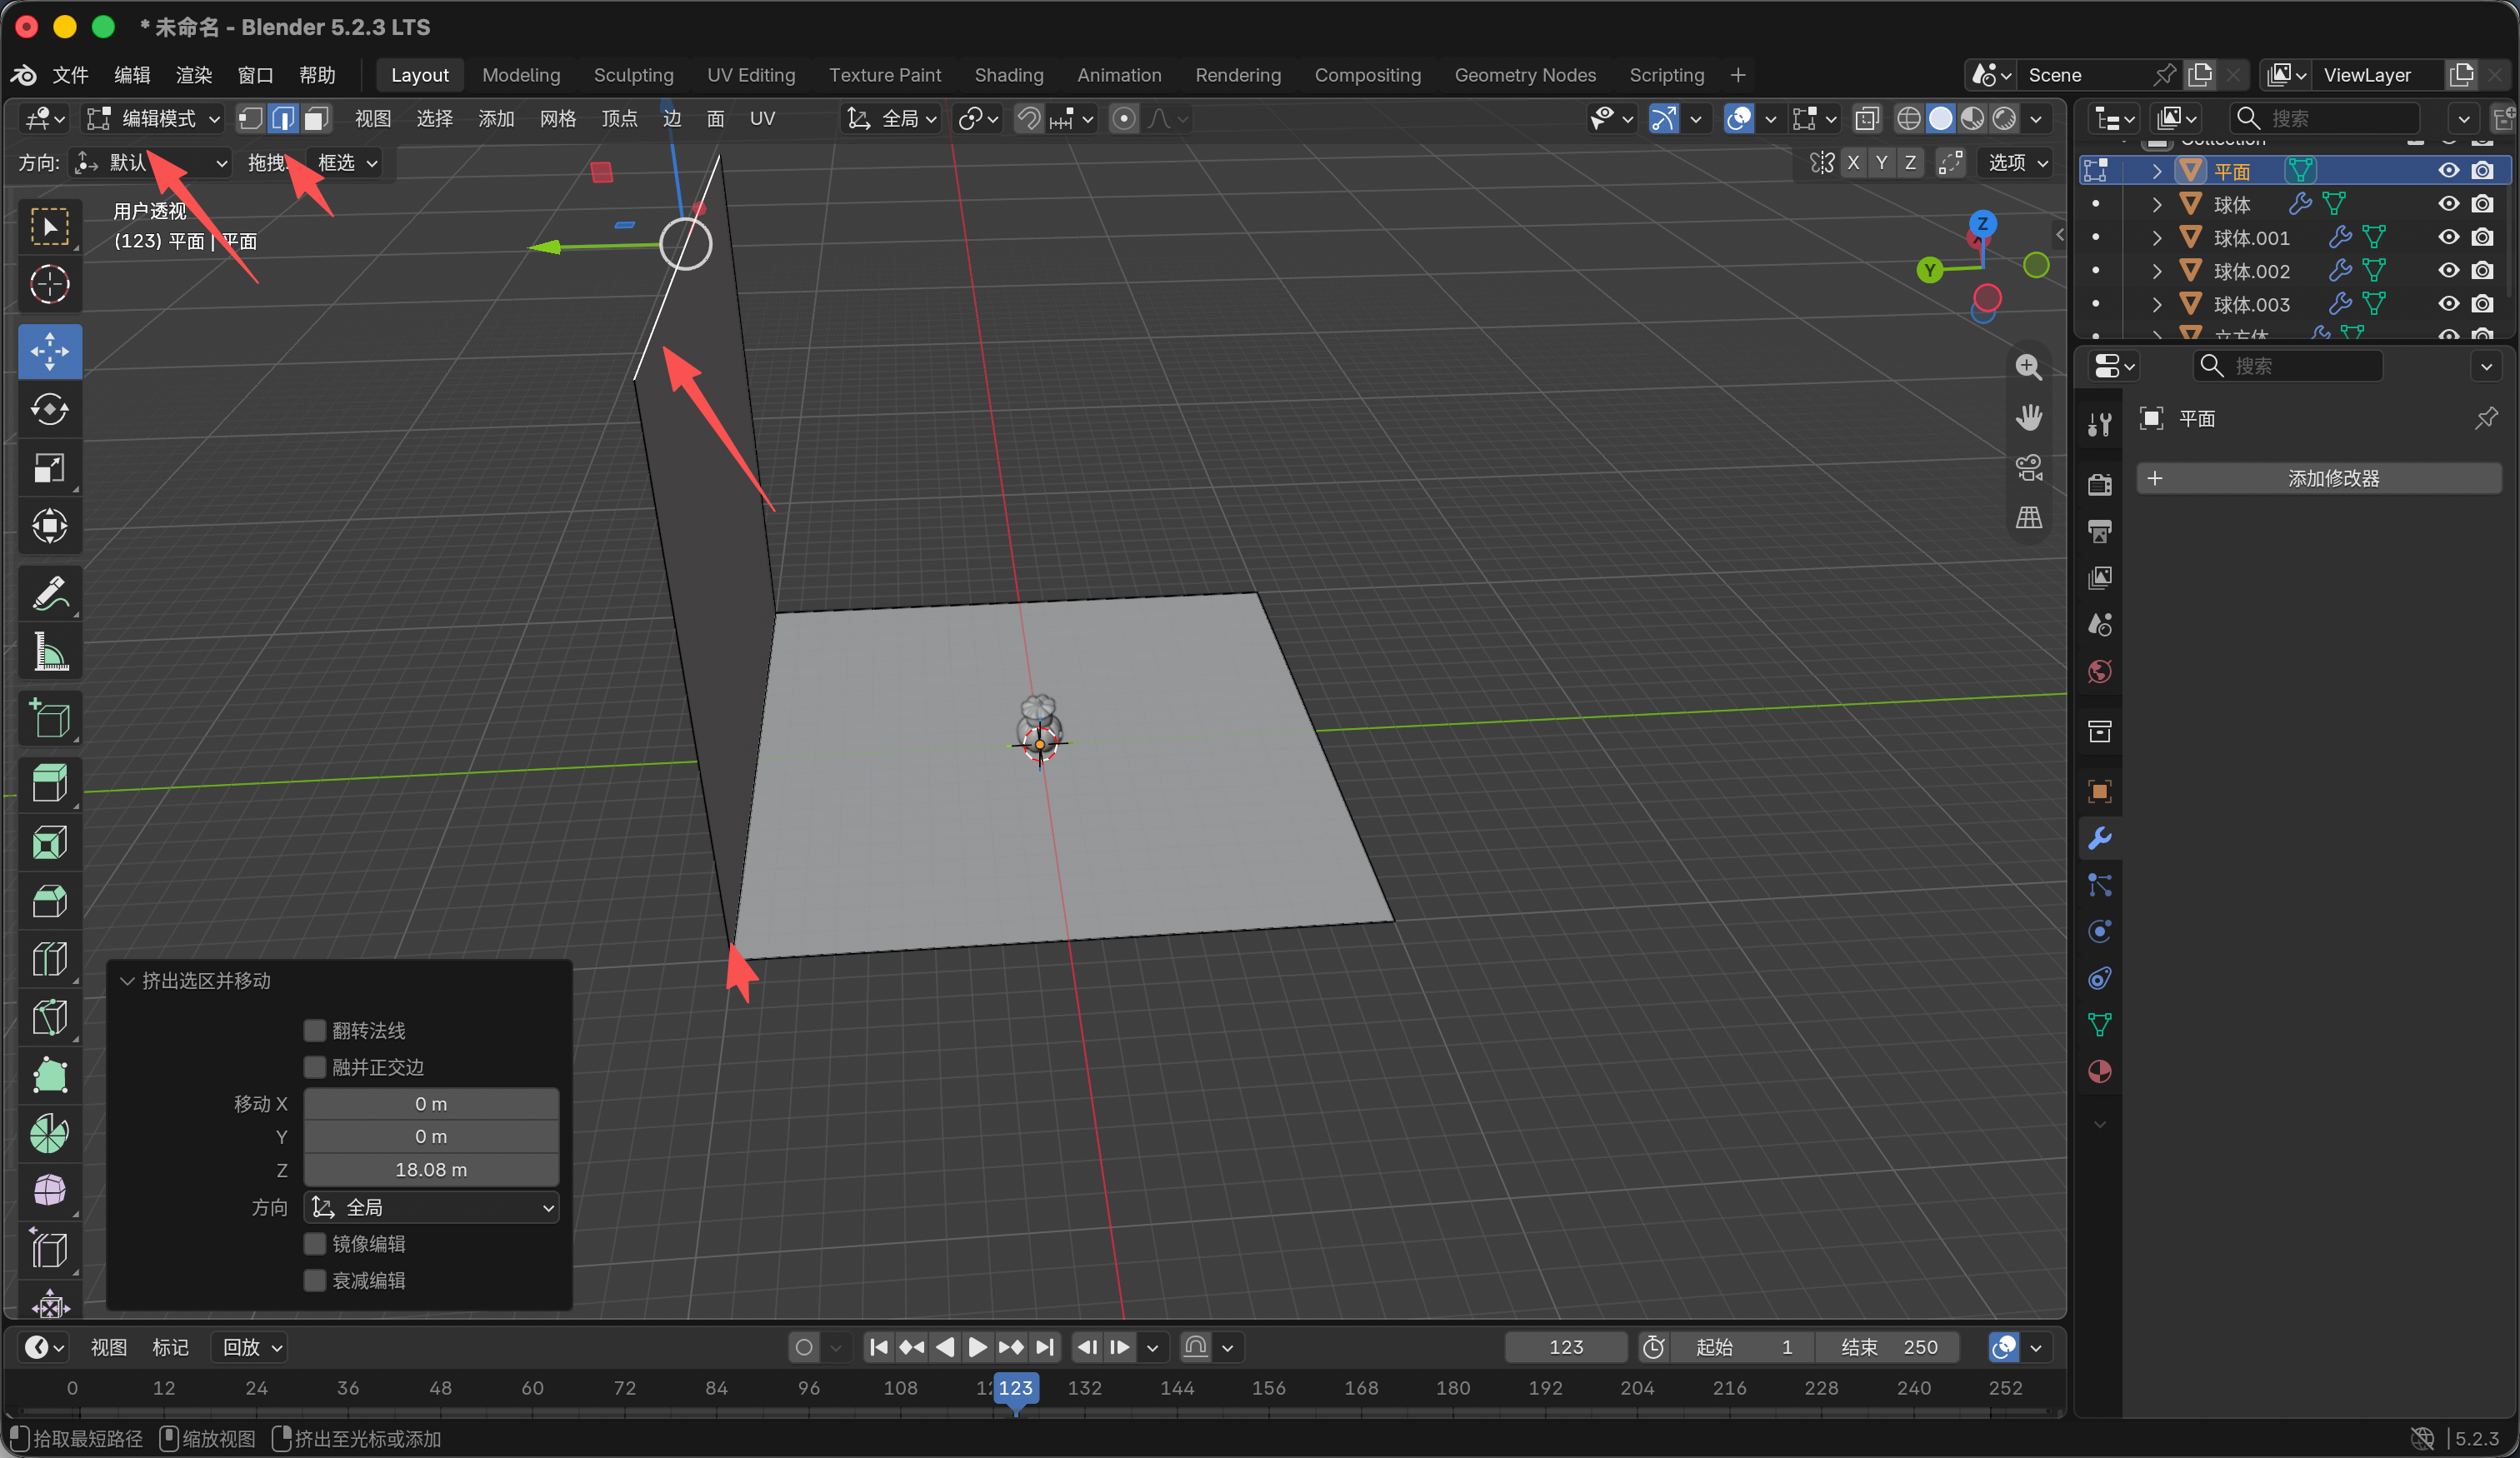Image resolution: width=2520 pixels, height=1458 pixels.
Task: Select the Move tool in the toolbar
Action: click(49, 351)
